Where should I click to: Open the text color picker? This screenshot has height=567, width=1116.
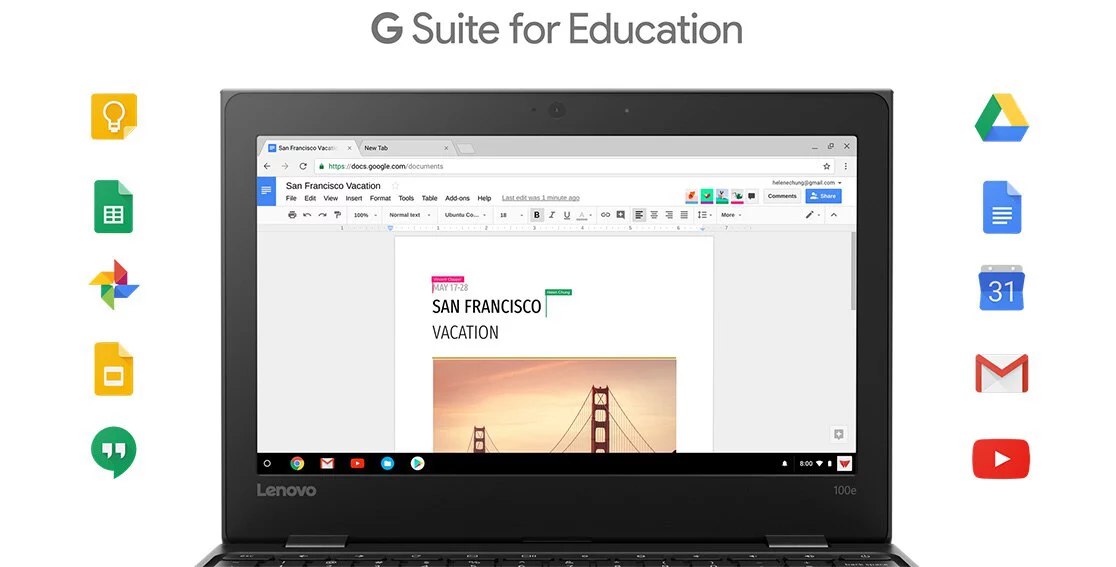click(x=582, y=215)
